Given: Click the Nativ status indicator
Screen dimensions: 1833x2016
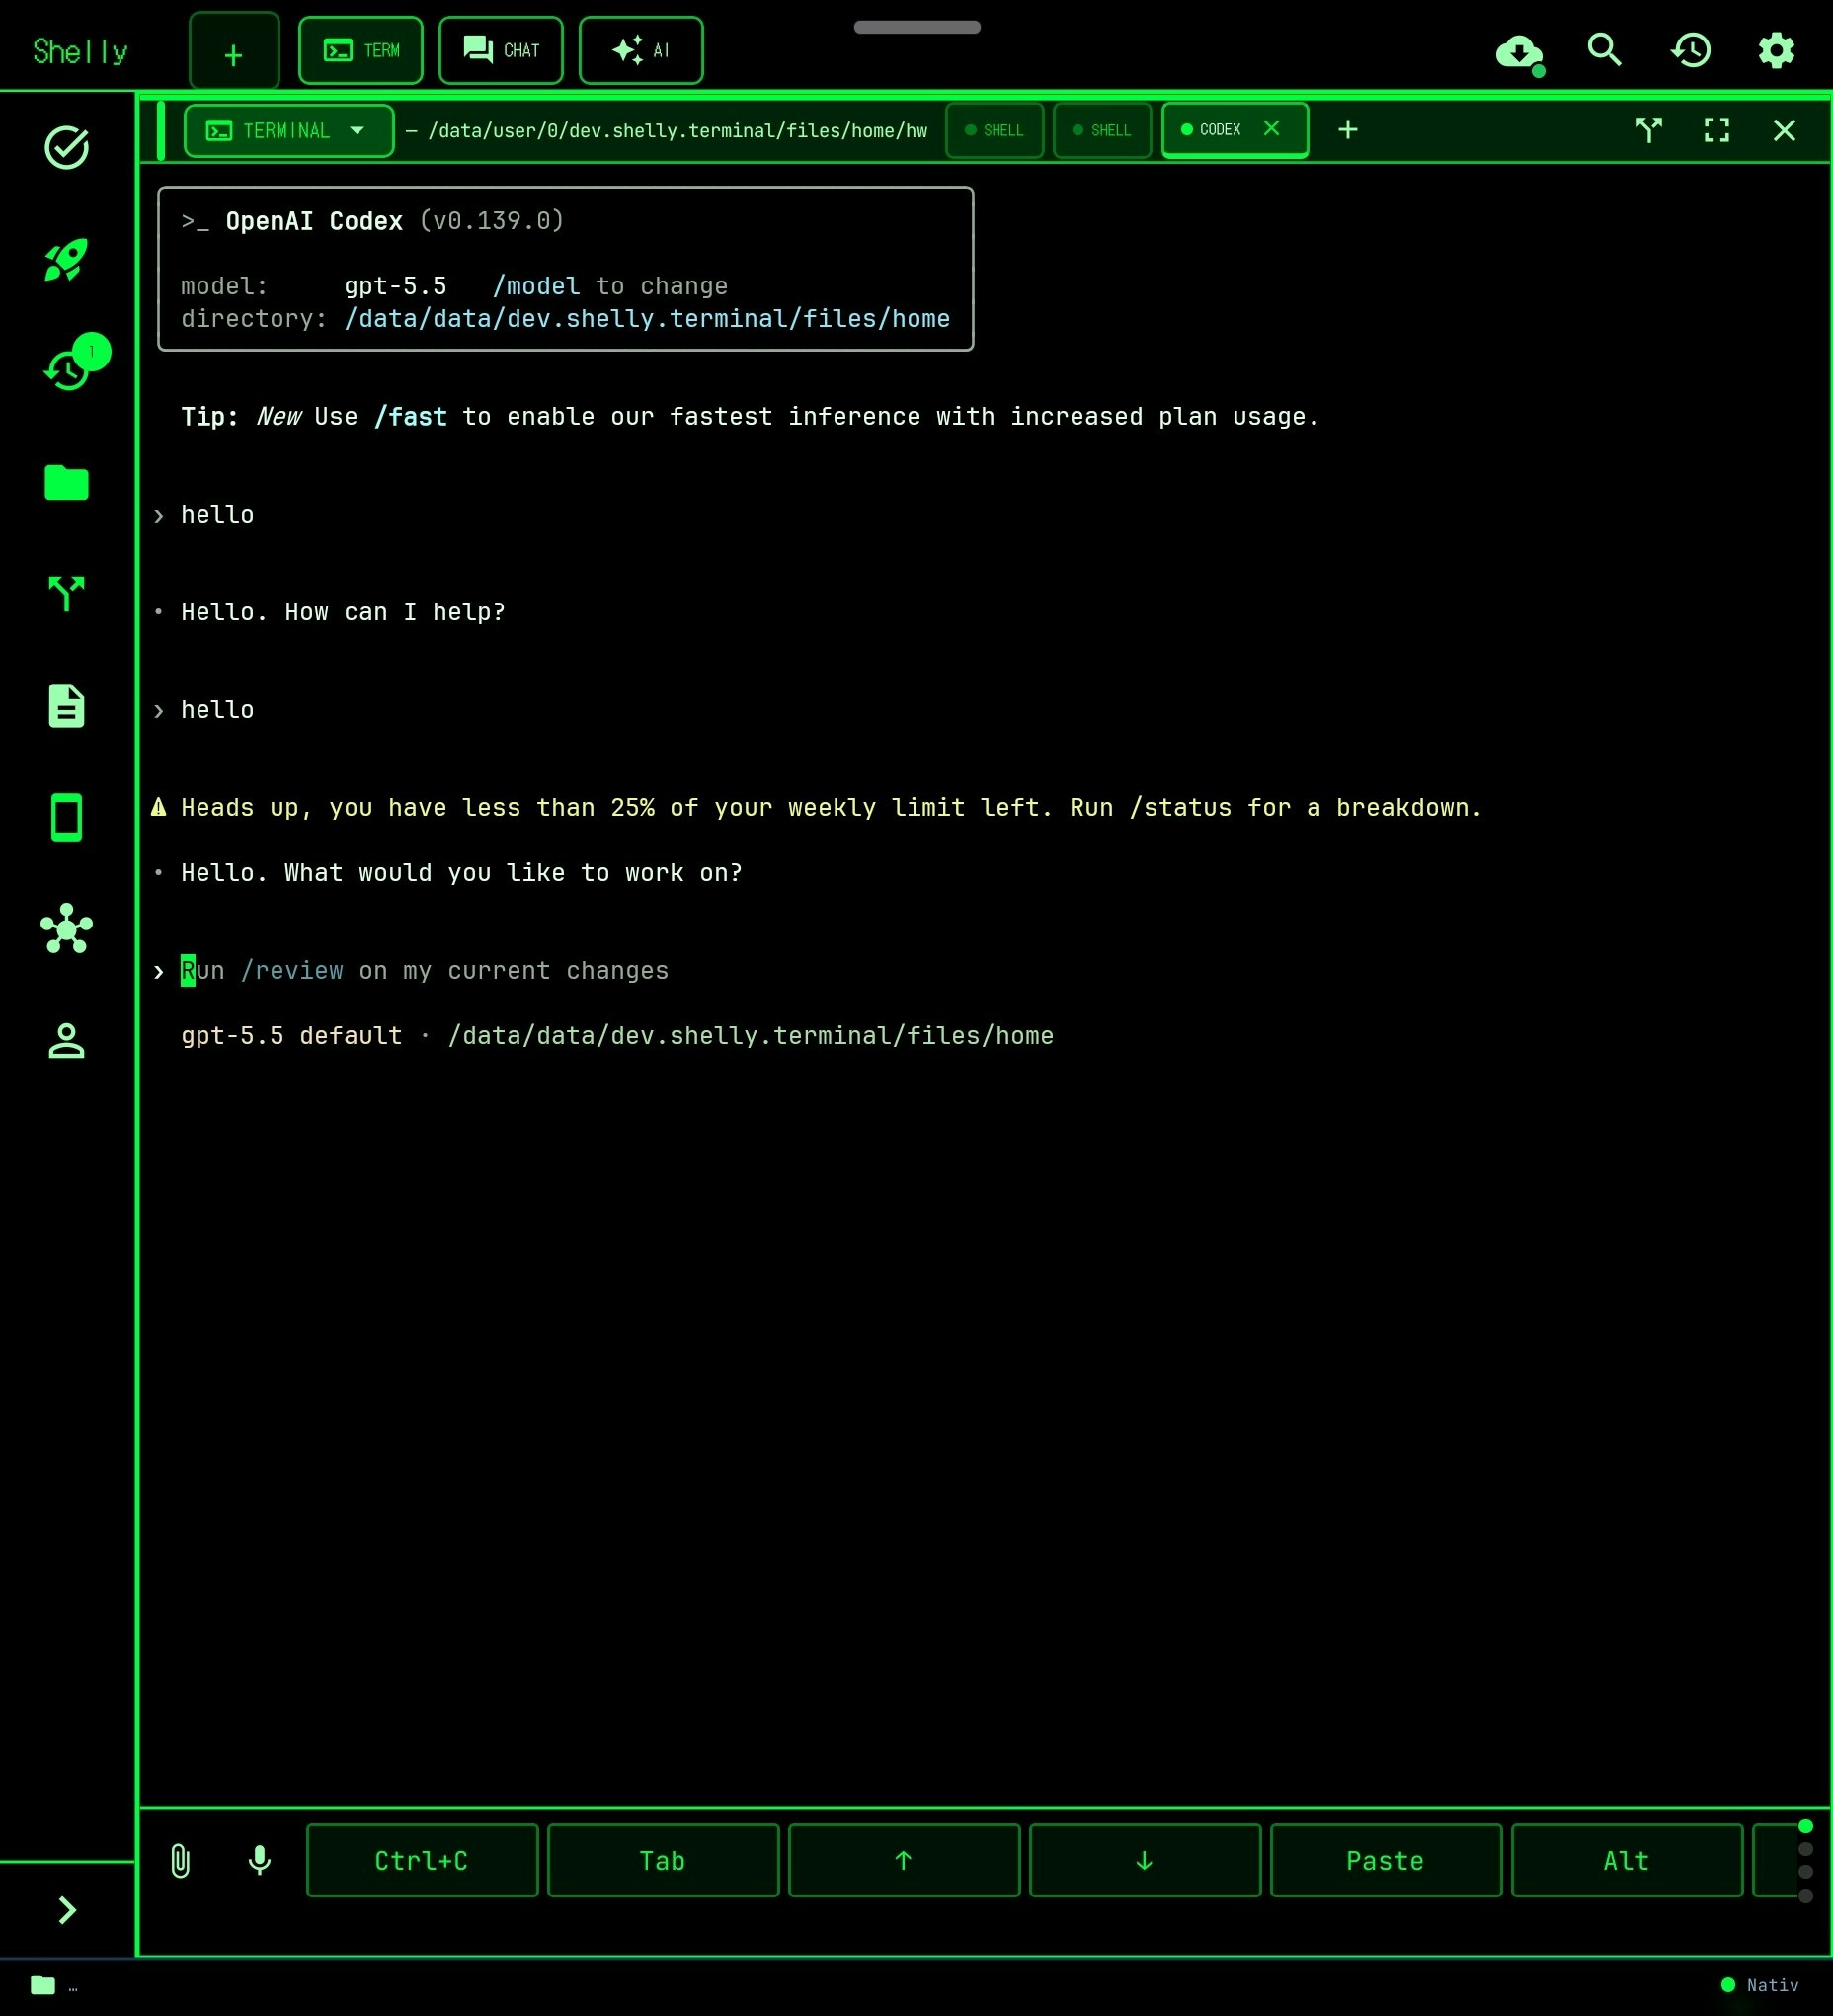Looking at the screenshot, I should click(1760, 1985).
